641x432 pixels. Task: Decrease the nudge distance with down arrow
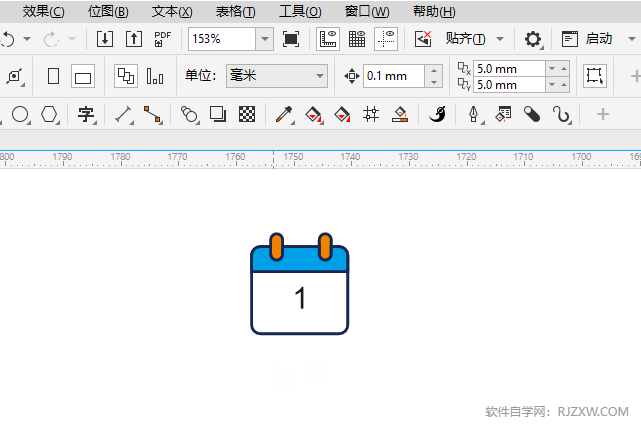coord(434,82)
